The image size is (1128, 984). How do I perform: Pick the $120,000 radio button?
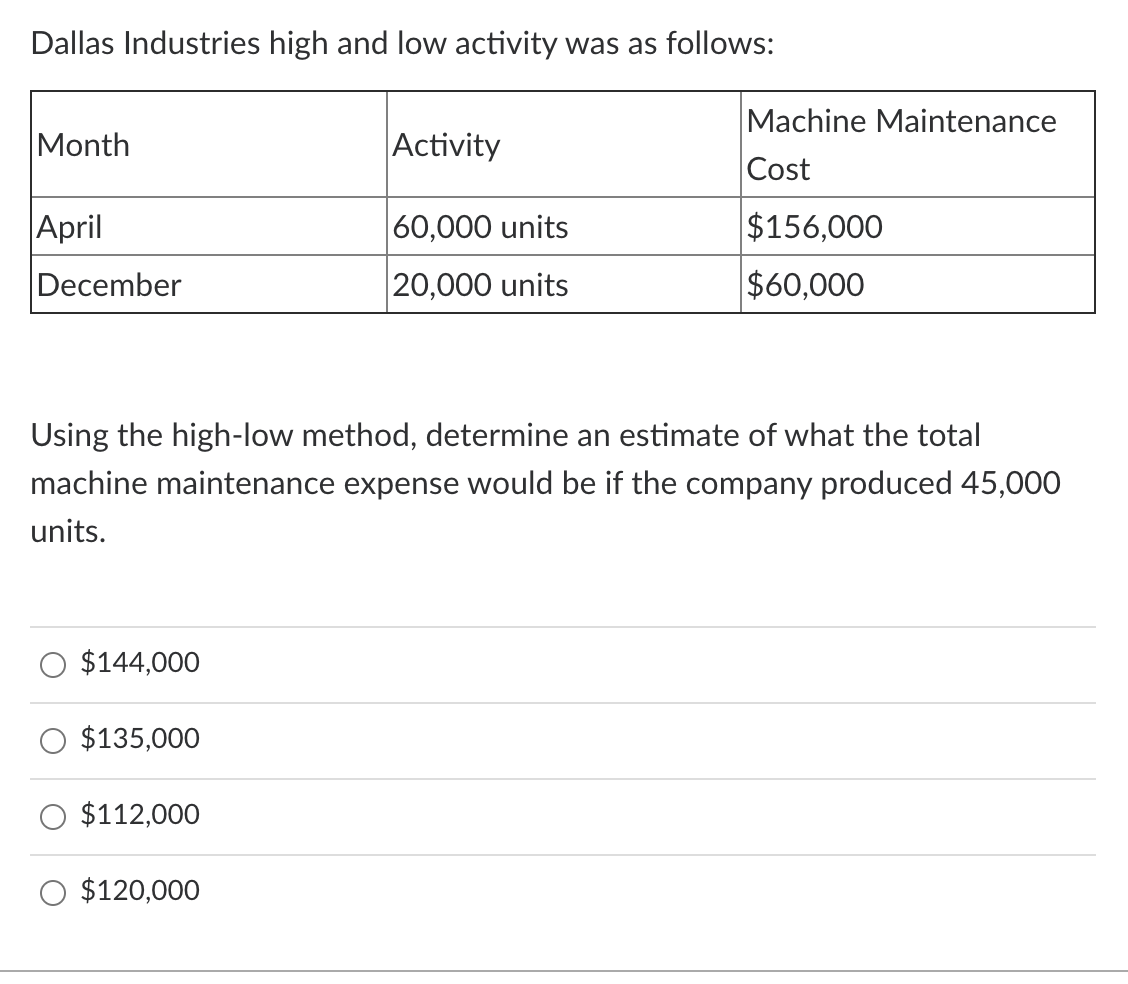(x=53, y=892)
